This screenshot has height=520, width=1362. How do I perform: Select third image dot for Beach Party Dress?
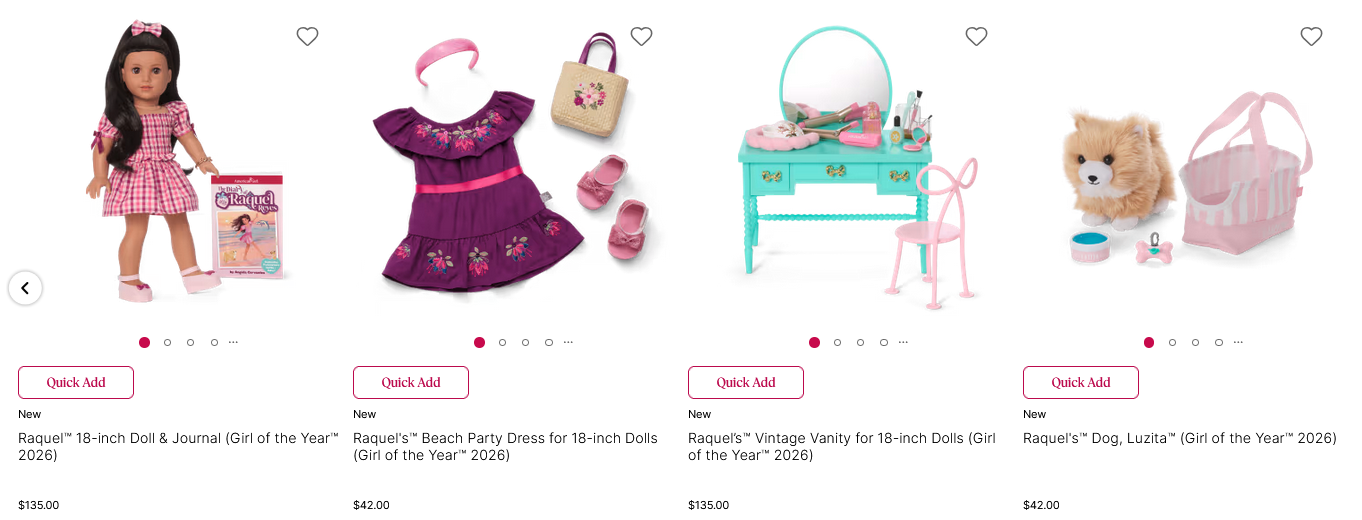pos(525,342)
